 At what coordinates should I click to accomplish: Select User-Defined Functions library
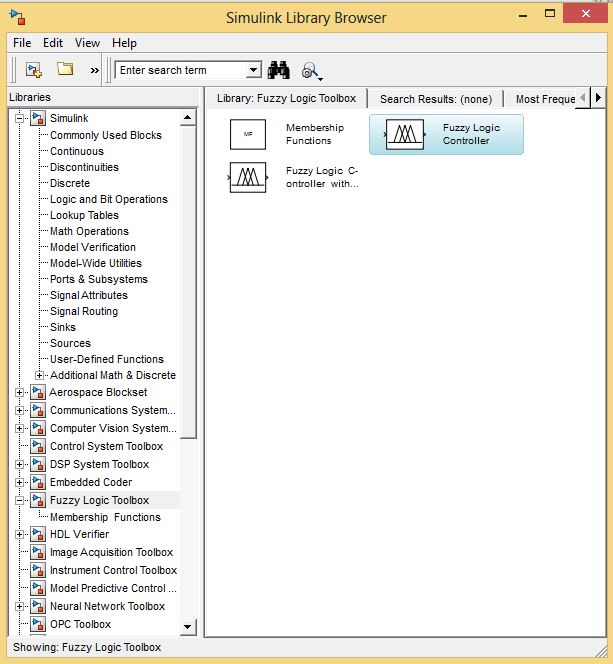(x=107, y=359)
